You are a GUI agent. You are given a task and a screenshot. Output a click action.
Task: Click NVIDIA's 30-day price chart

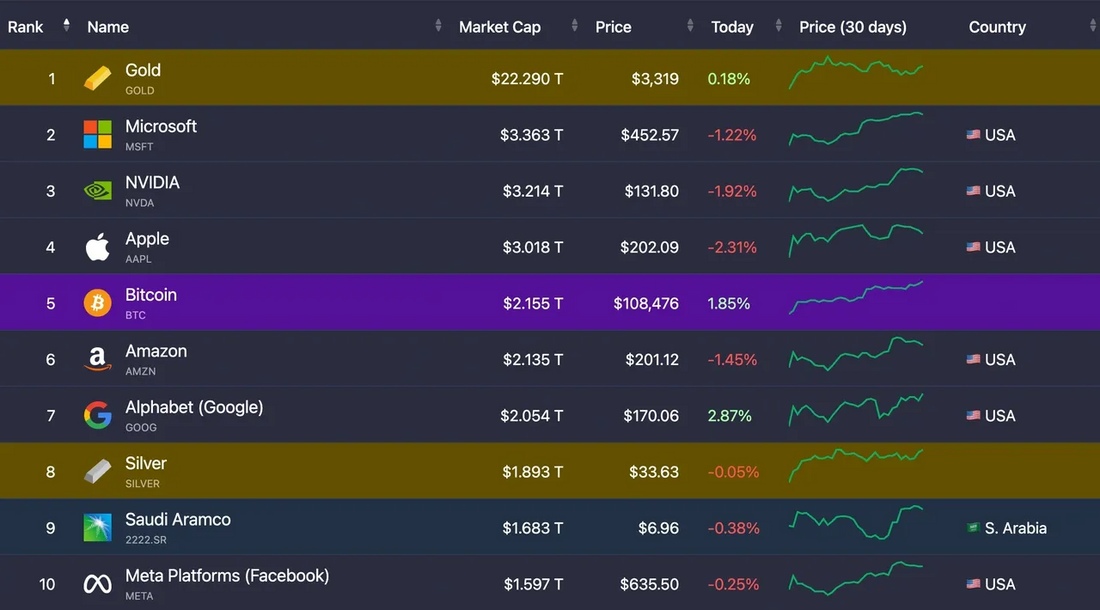click(x=856, y=185)
